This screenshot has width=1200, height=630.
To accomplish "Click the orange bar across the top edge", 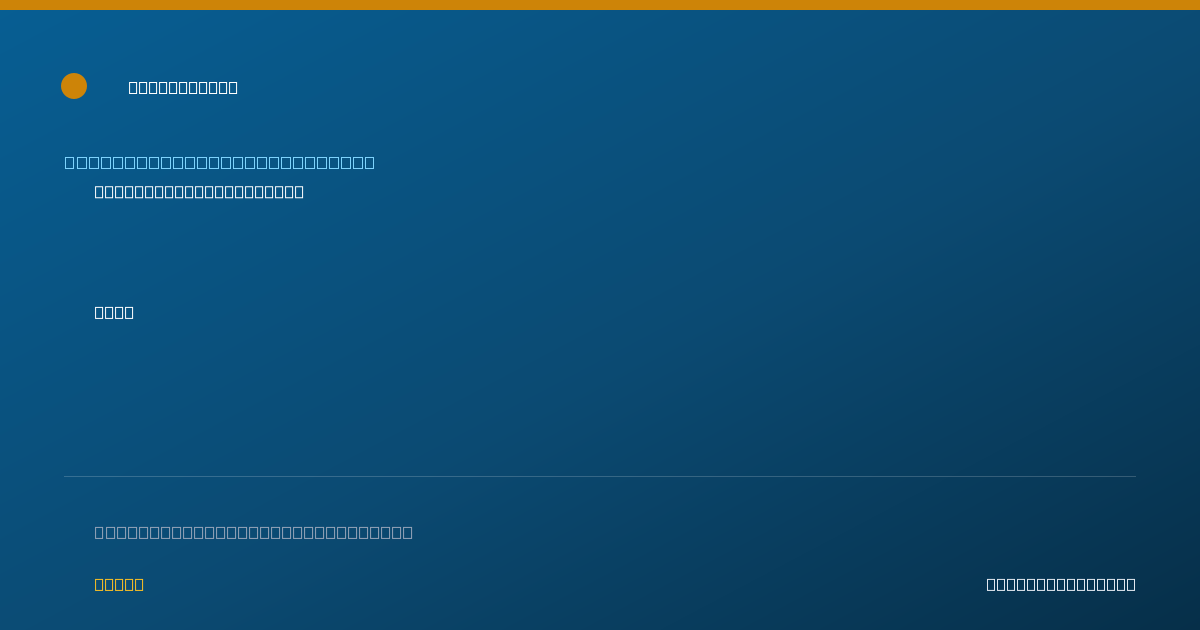I will [x=600, y=5].
